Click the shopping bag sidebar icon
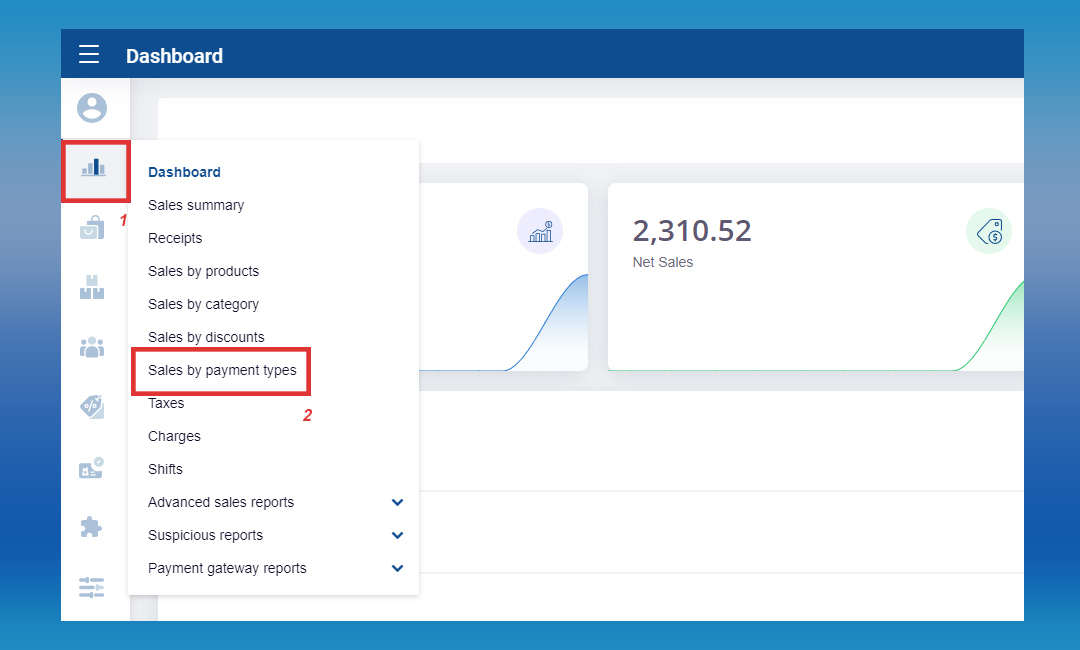Image resolution: width=1080 pixels, height=650 pixels. pyautogui.click(x=92, y=228)
